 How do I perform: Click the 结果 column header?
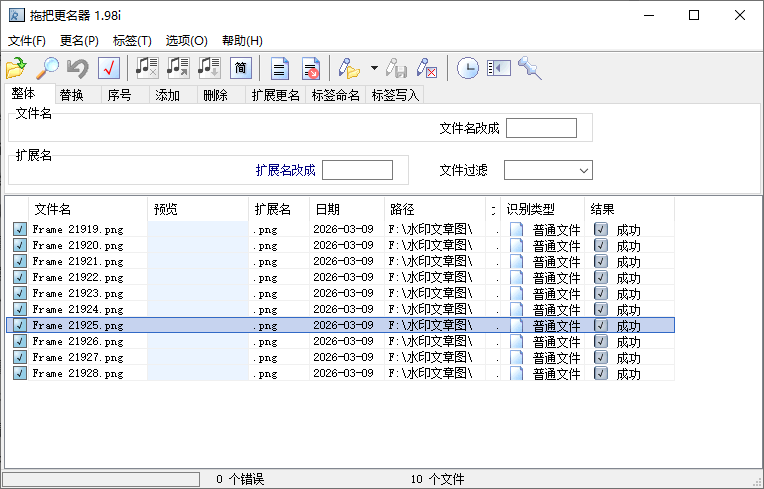click(x=630, y=209)
